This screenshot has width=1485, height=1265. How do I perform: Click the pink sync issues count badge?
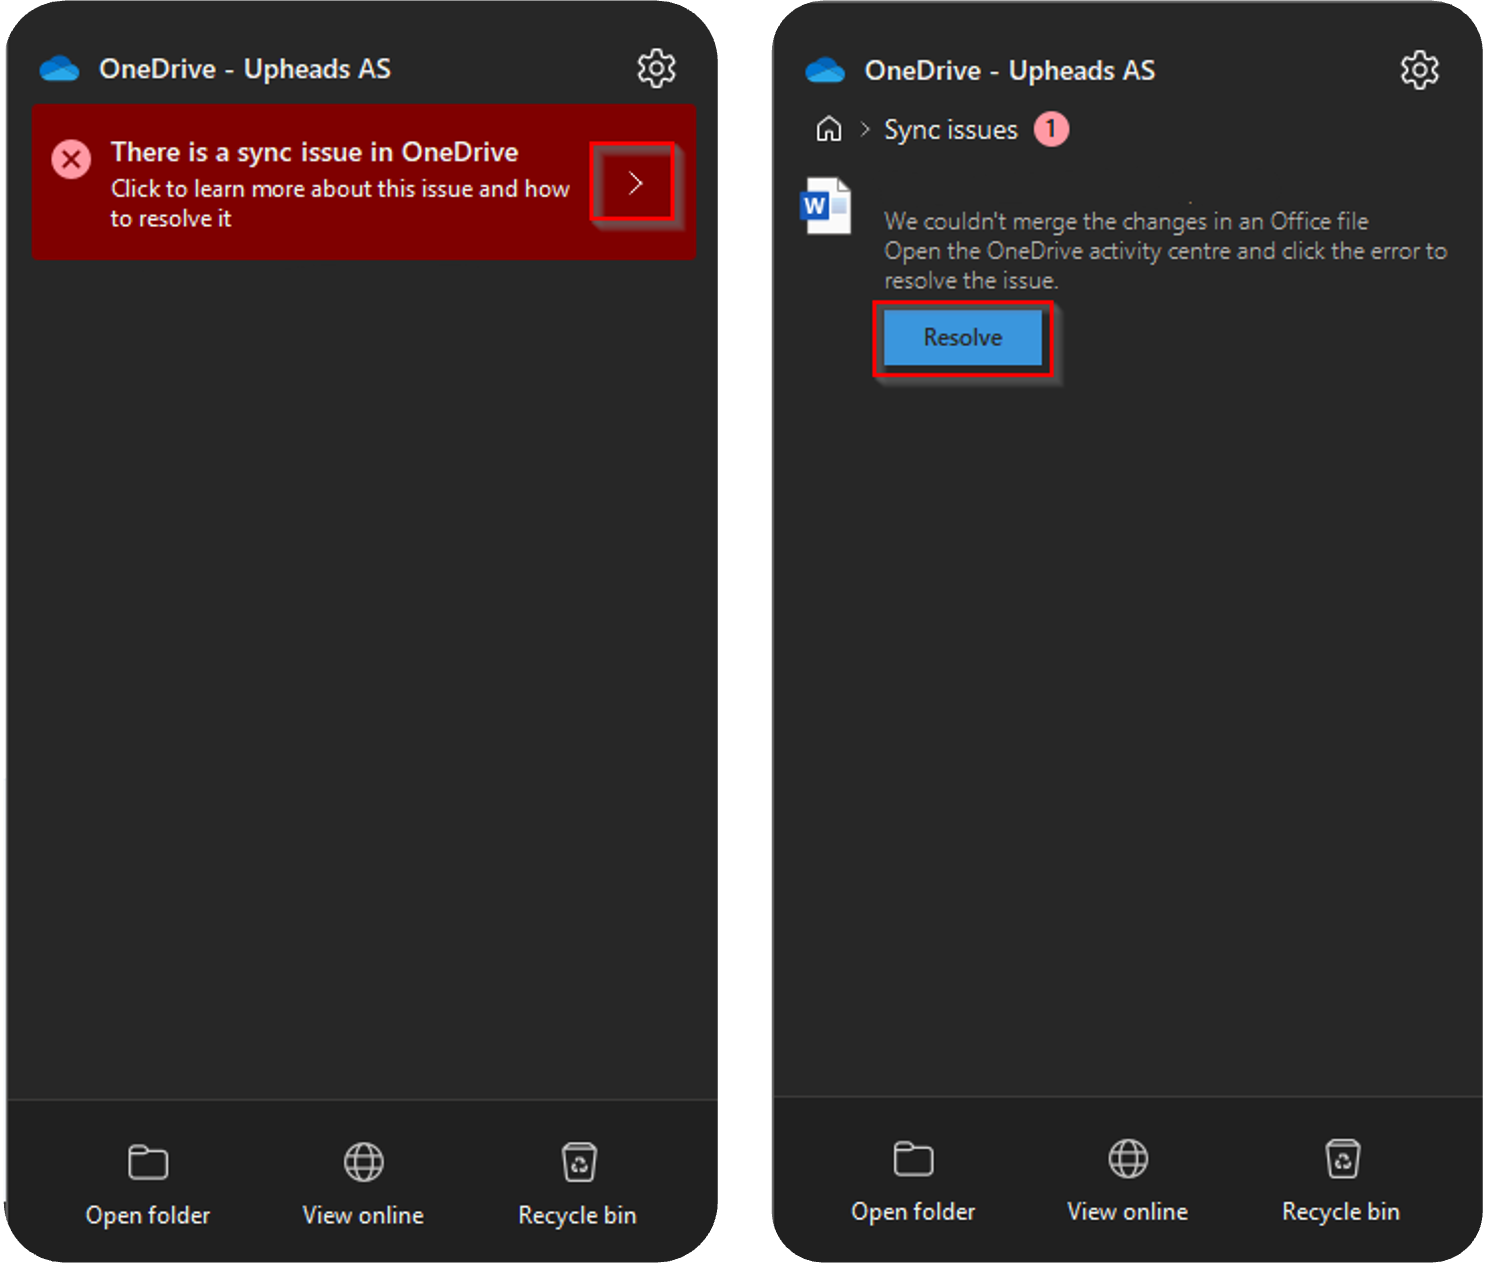click(x=1051, y=129)
